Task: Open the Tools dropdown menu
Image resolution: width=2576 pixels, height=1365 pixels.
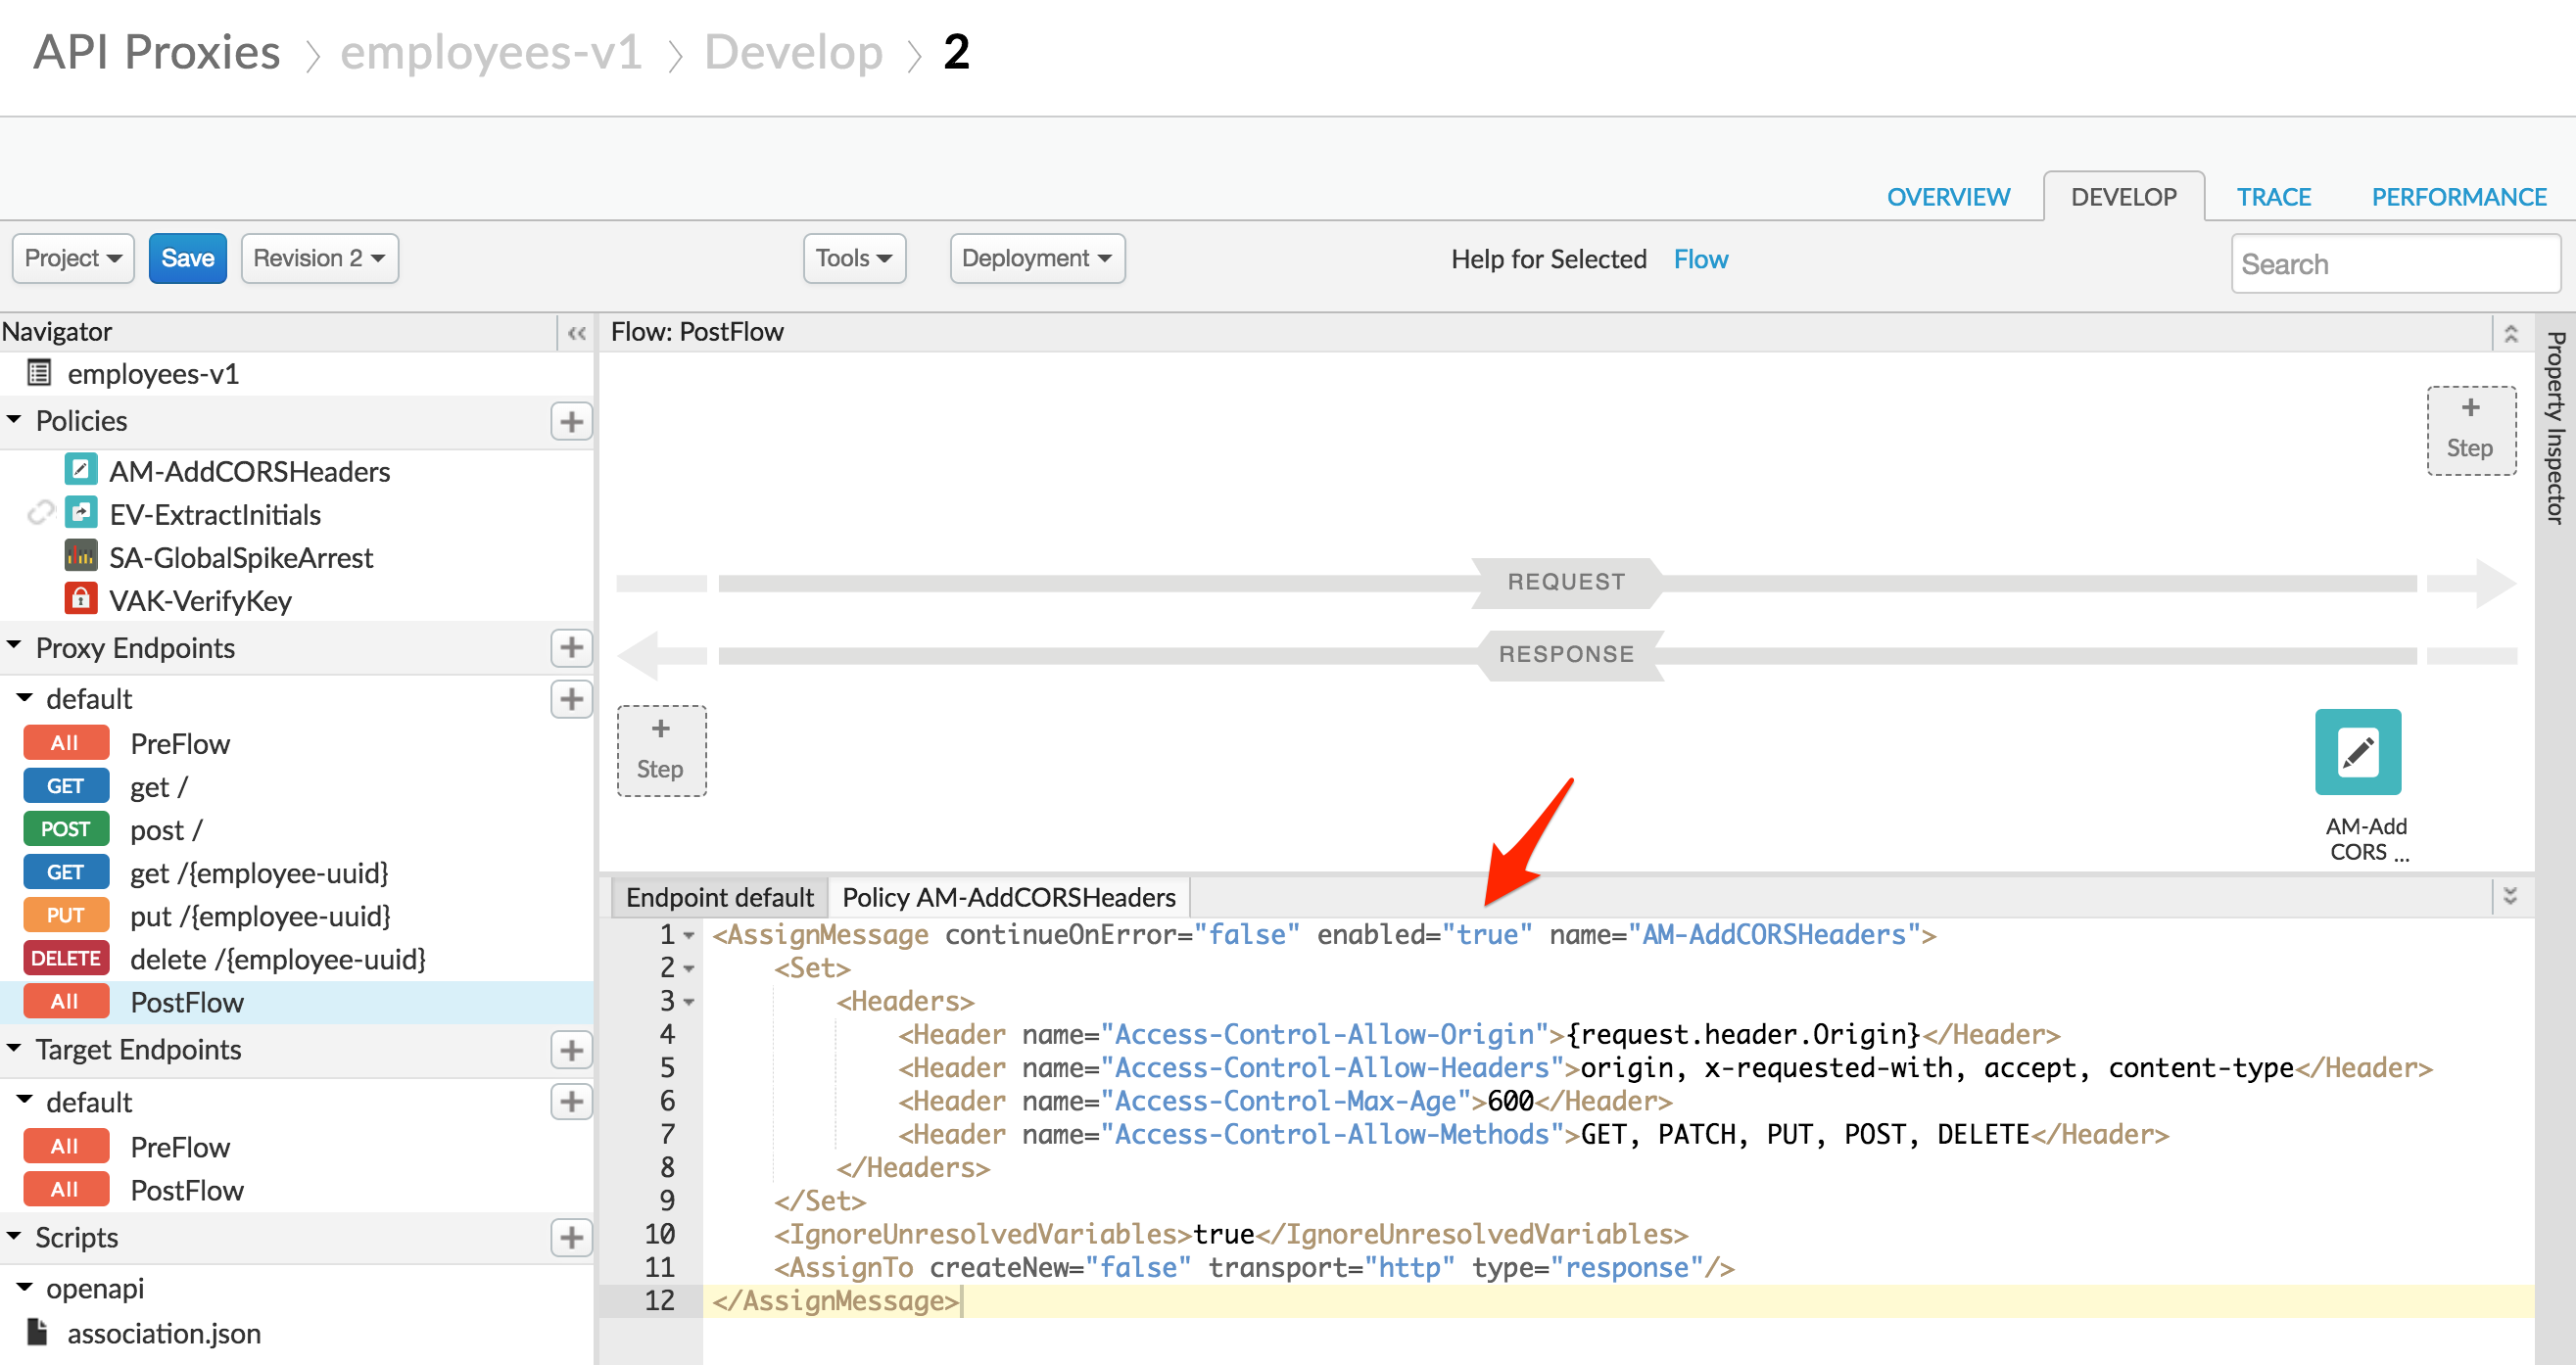Action: coord(854,258)
